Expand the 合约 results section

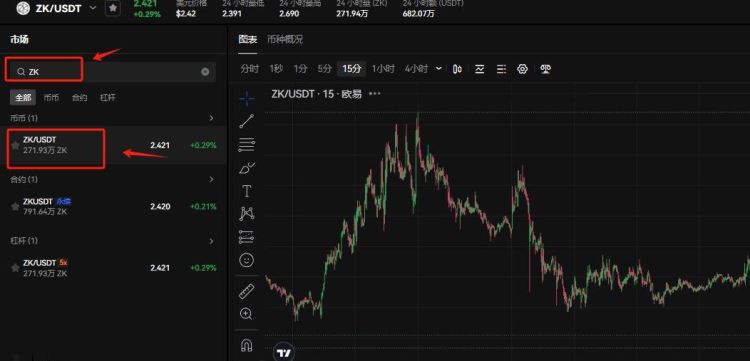point(211,179)
